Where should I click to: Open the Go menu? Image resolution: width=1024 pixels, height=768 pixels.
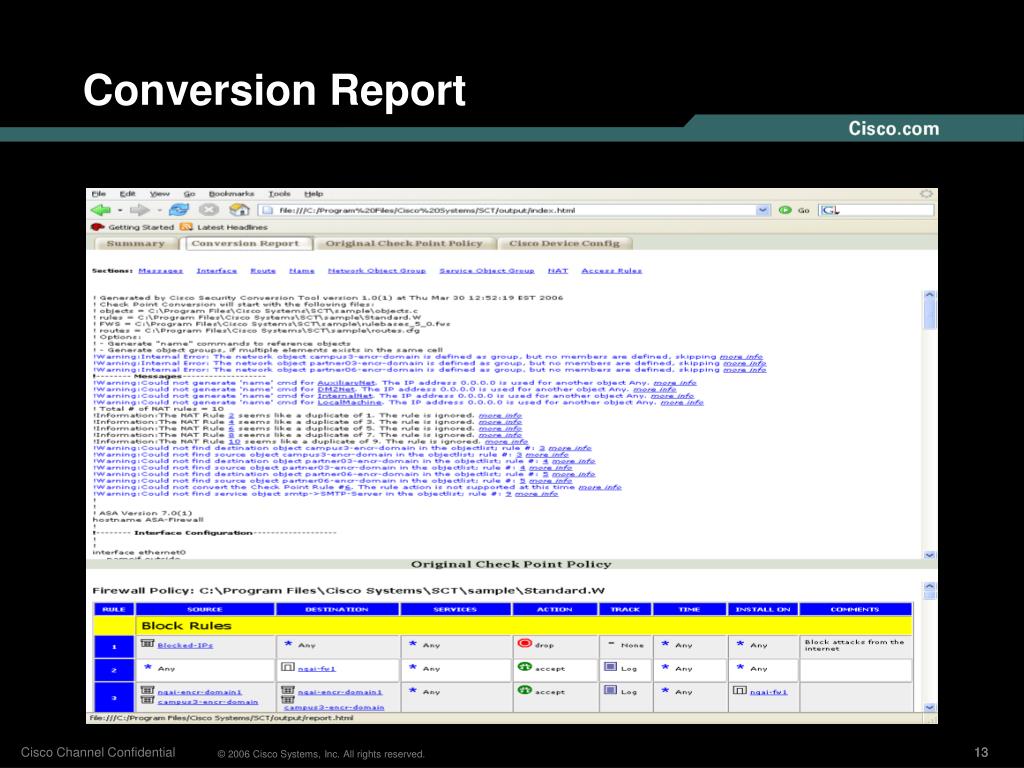(189, 194)
